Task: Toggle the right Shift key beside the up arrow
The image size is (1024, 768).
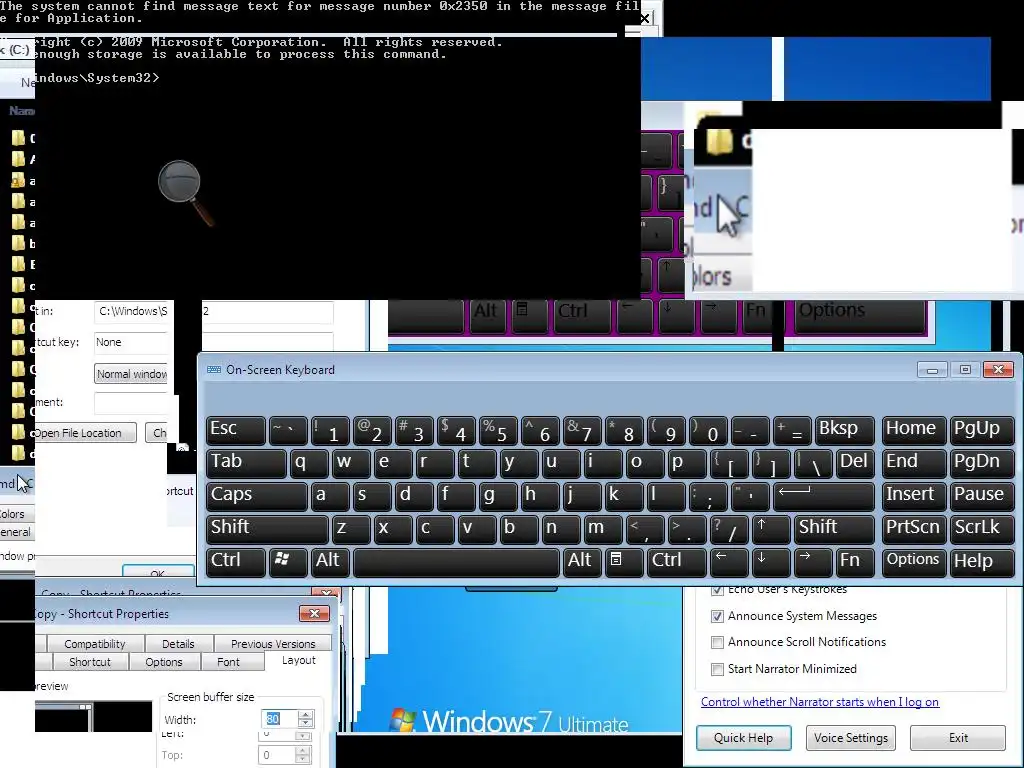Action: coord(833,529)
